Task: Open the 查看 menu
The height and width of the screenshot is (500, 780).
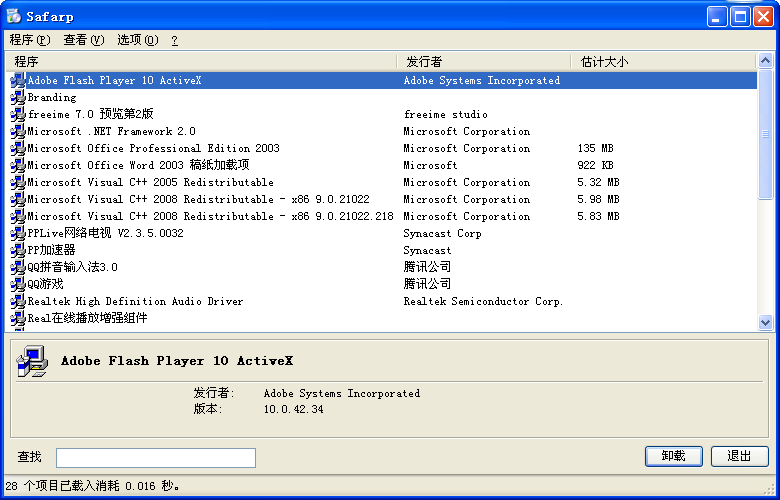Action: (x=83, y=40)
